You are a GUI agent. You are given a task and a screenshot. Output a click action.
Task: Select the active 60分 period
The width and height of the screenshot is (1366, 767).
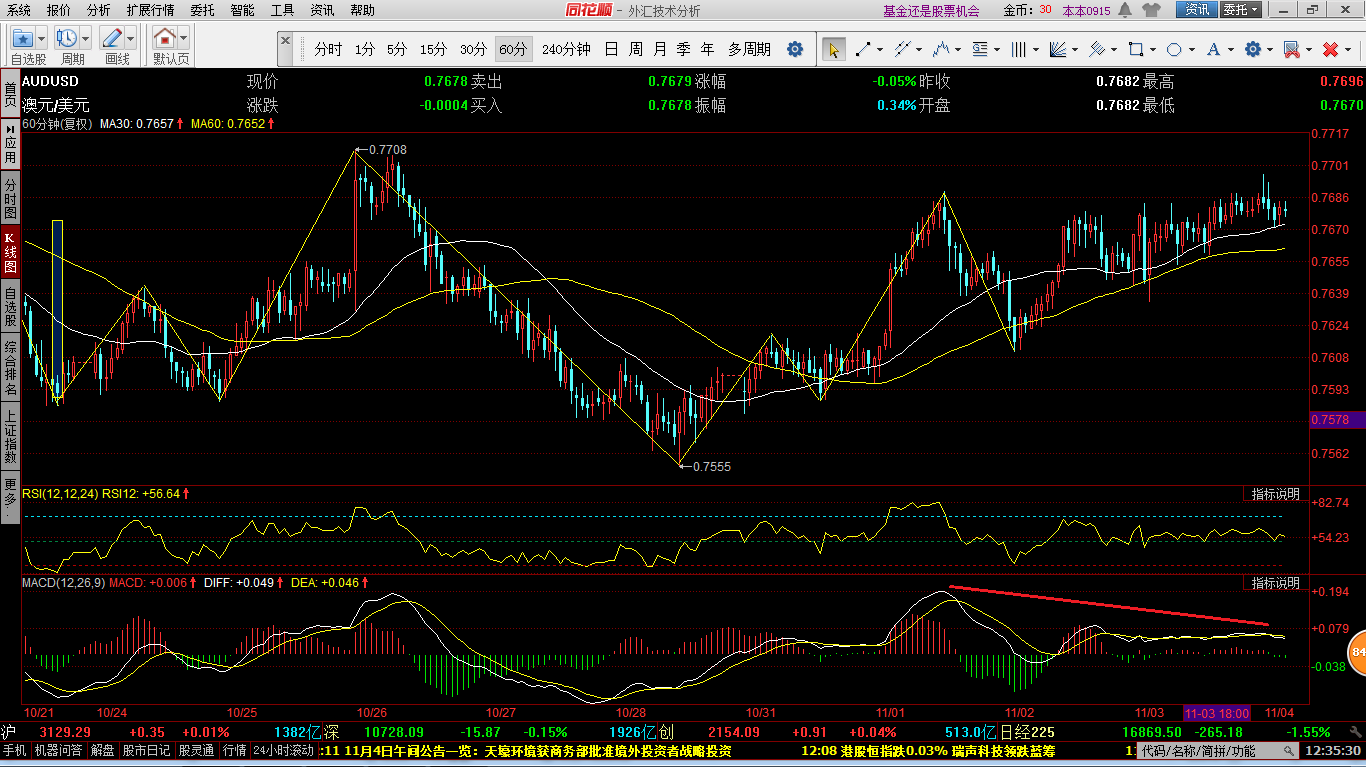tap(513, 49)
